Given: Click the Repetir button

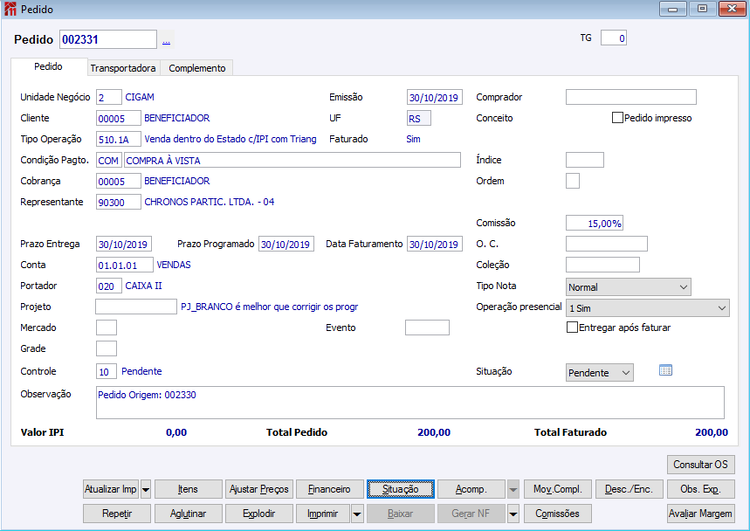Looking at the screenshot, I should pos(117,514).
